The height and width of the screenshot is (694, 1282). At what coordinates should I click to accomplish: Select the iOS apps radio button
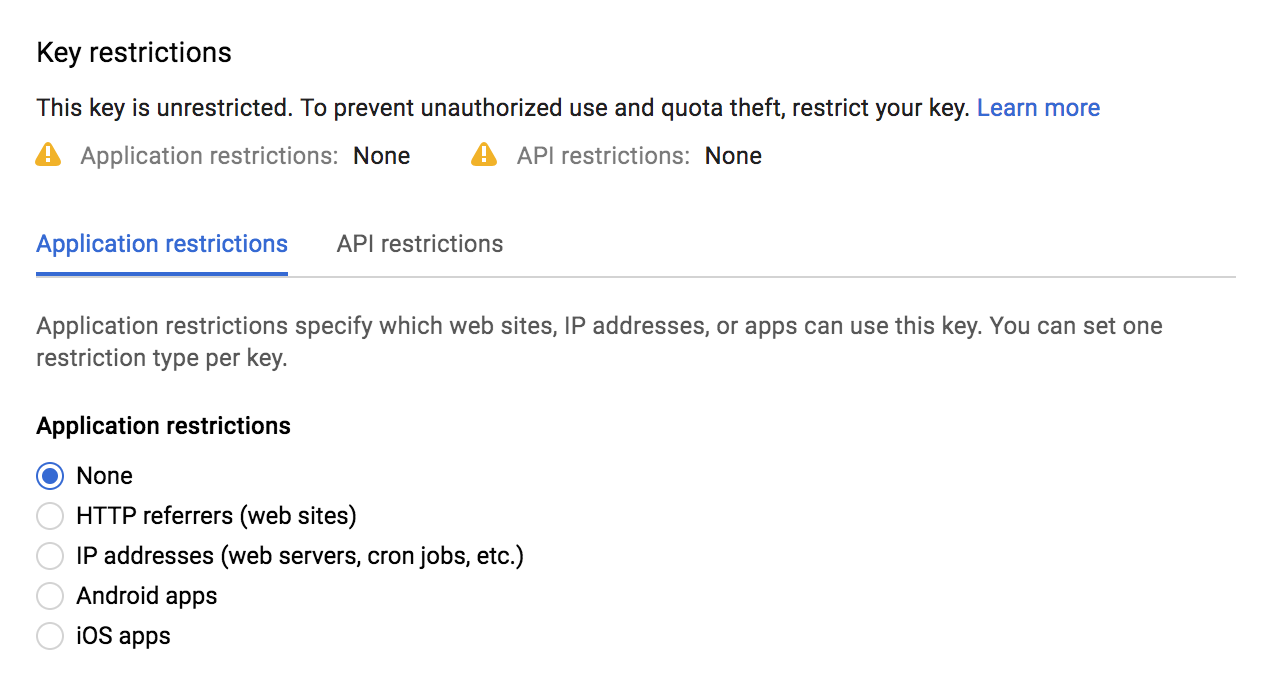point(50,636)
